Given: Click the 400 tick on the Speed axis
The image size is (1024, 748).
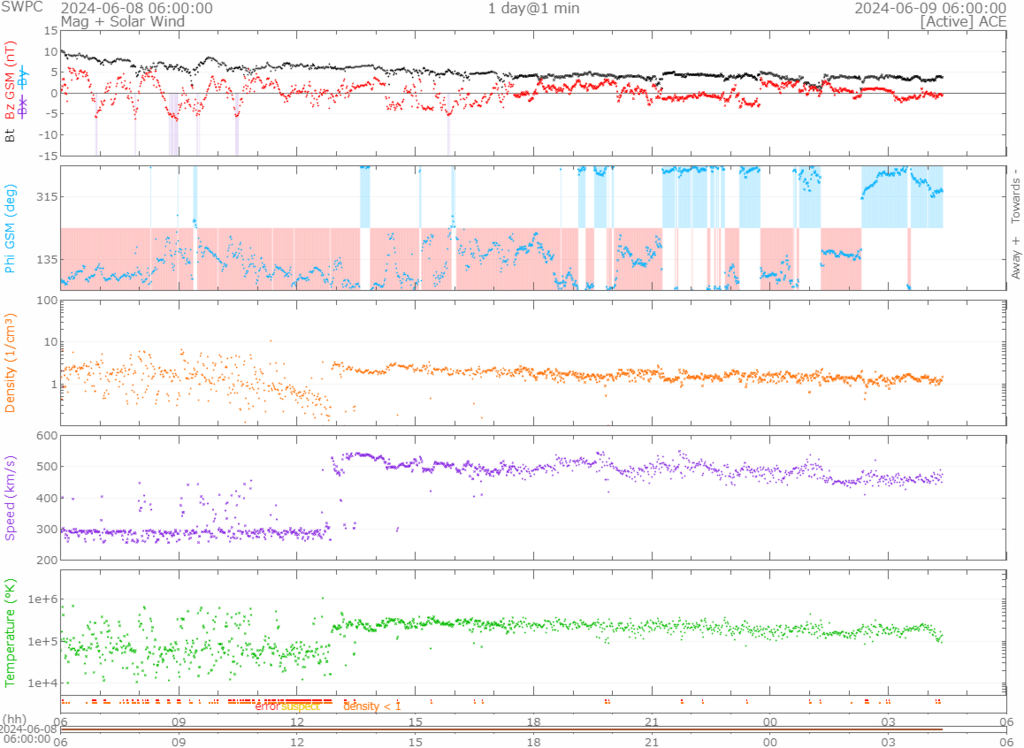Looking at the screenshot, I should tap(47, 498).
